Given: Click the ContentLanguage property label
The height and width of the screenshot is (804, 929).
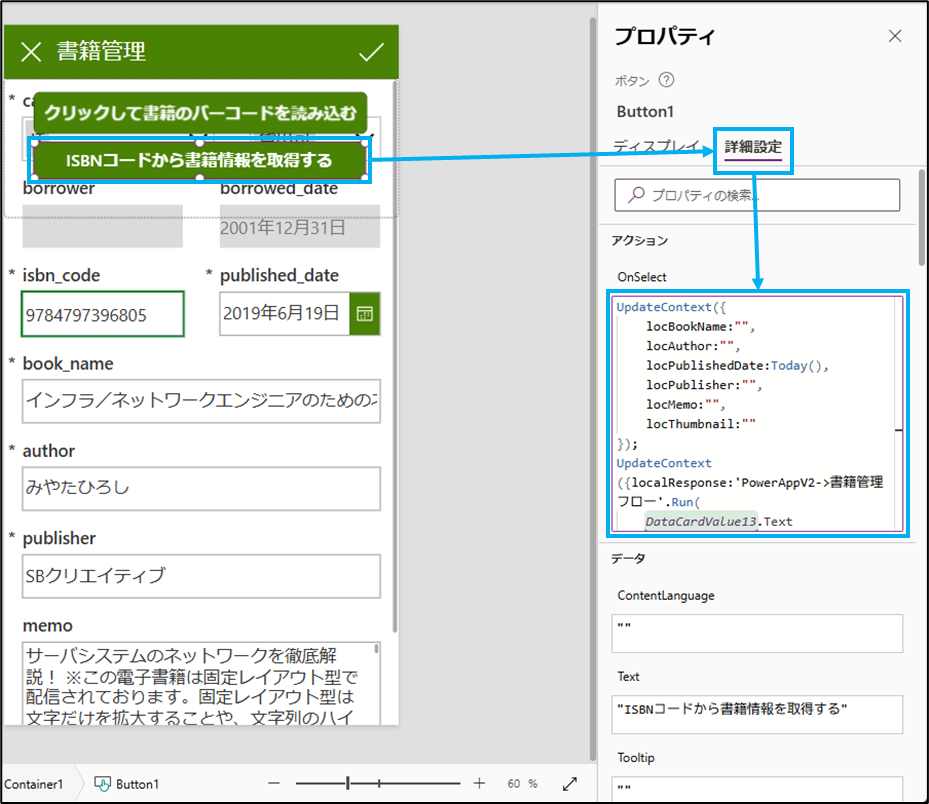Looking at the screenshot, I should pyautogui.click(x=666, y=595).
